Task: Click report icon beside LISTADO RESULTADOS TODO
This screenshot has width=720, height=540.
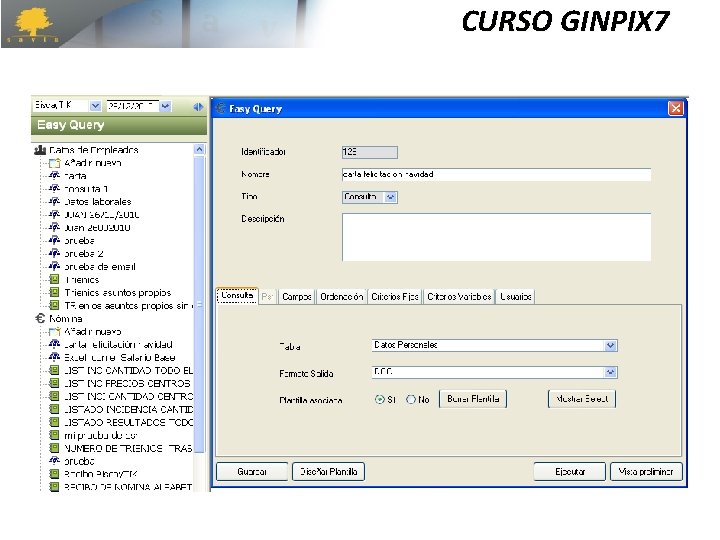Action: click(54, 422)
